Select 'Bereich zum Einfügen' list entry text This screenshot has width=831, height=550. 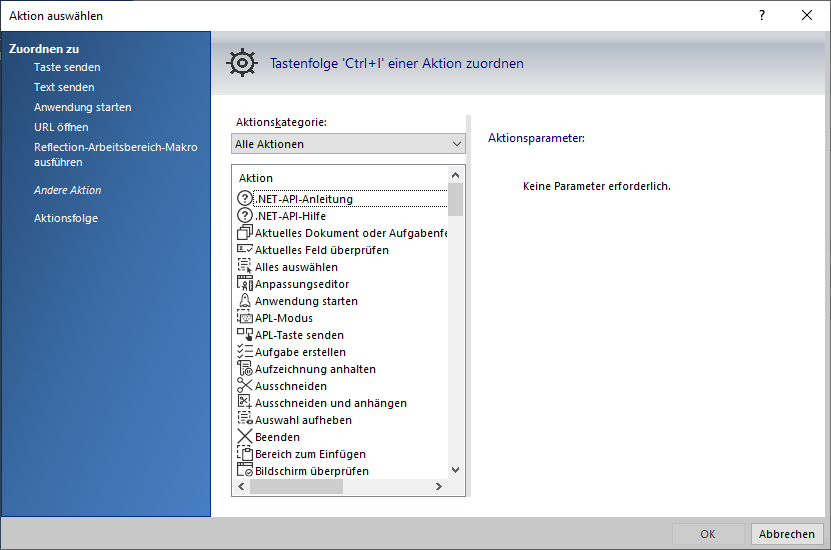(310, 454)
